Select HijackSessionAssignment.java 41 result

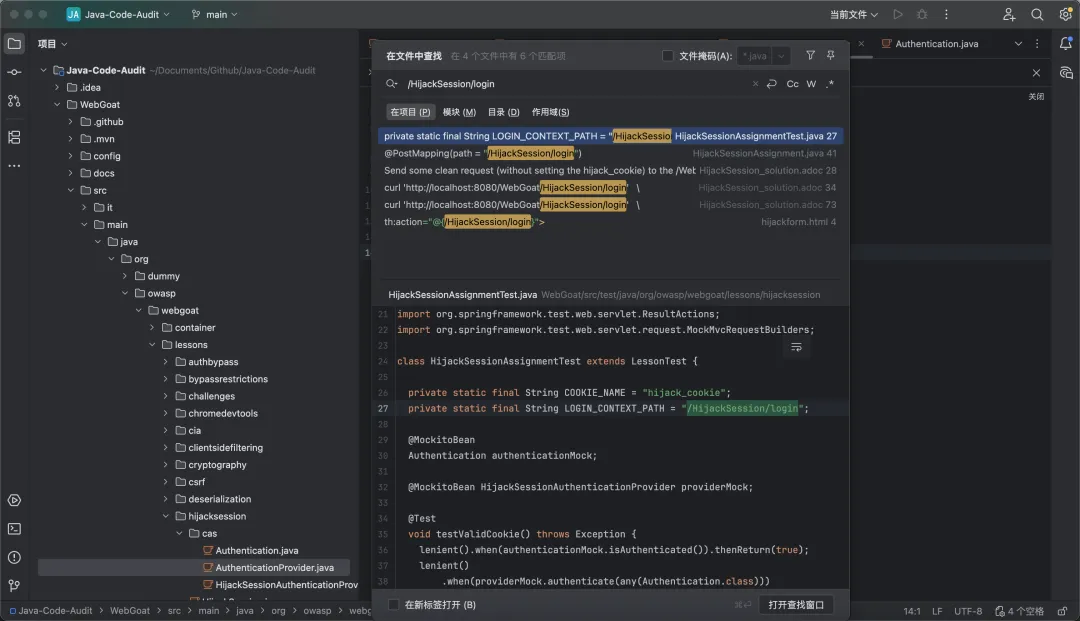point(610,153)
